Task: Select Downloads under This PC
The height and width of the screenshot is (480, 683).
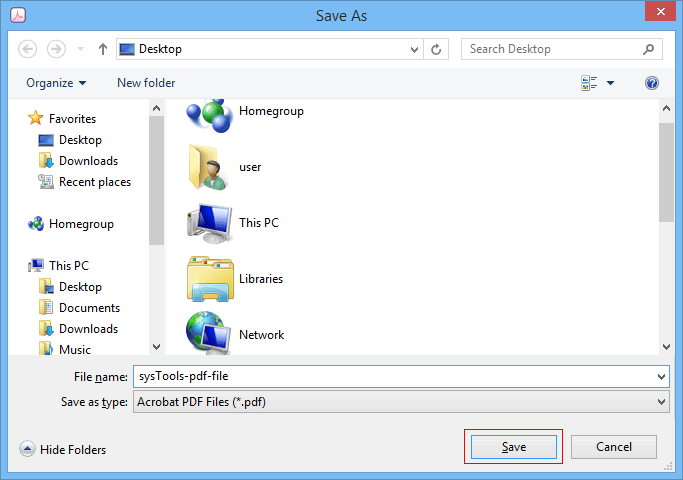Action: 88,328
